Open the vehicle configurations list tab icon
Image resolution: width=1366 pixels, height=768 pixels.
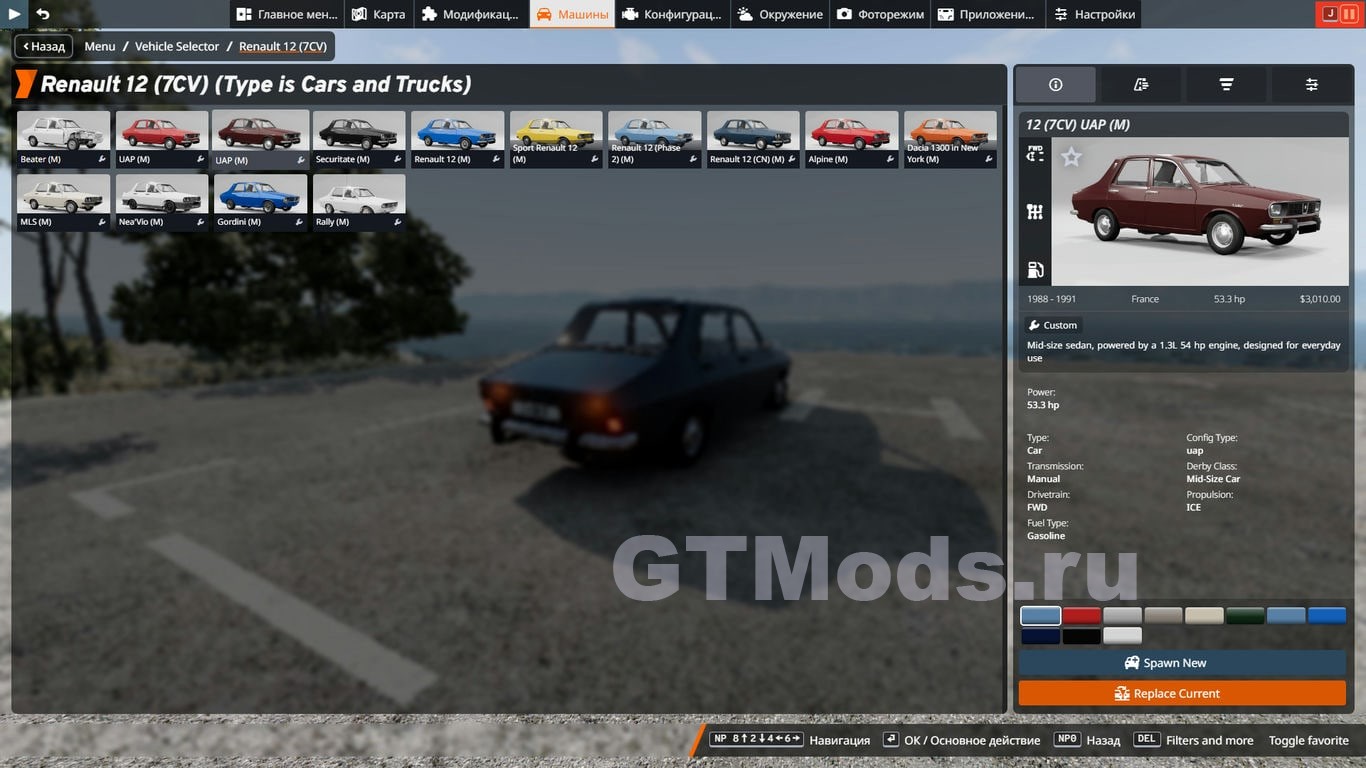click(1141, 85)
